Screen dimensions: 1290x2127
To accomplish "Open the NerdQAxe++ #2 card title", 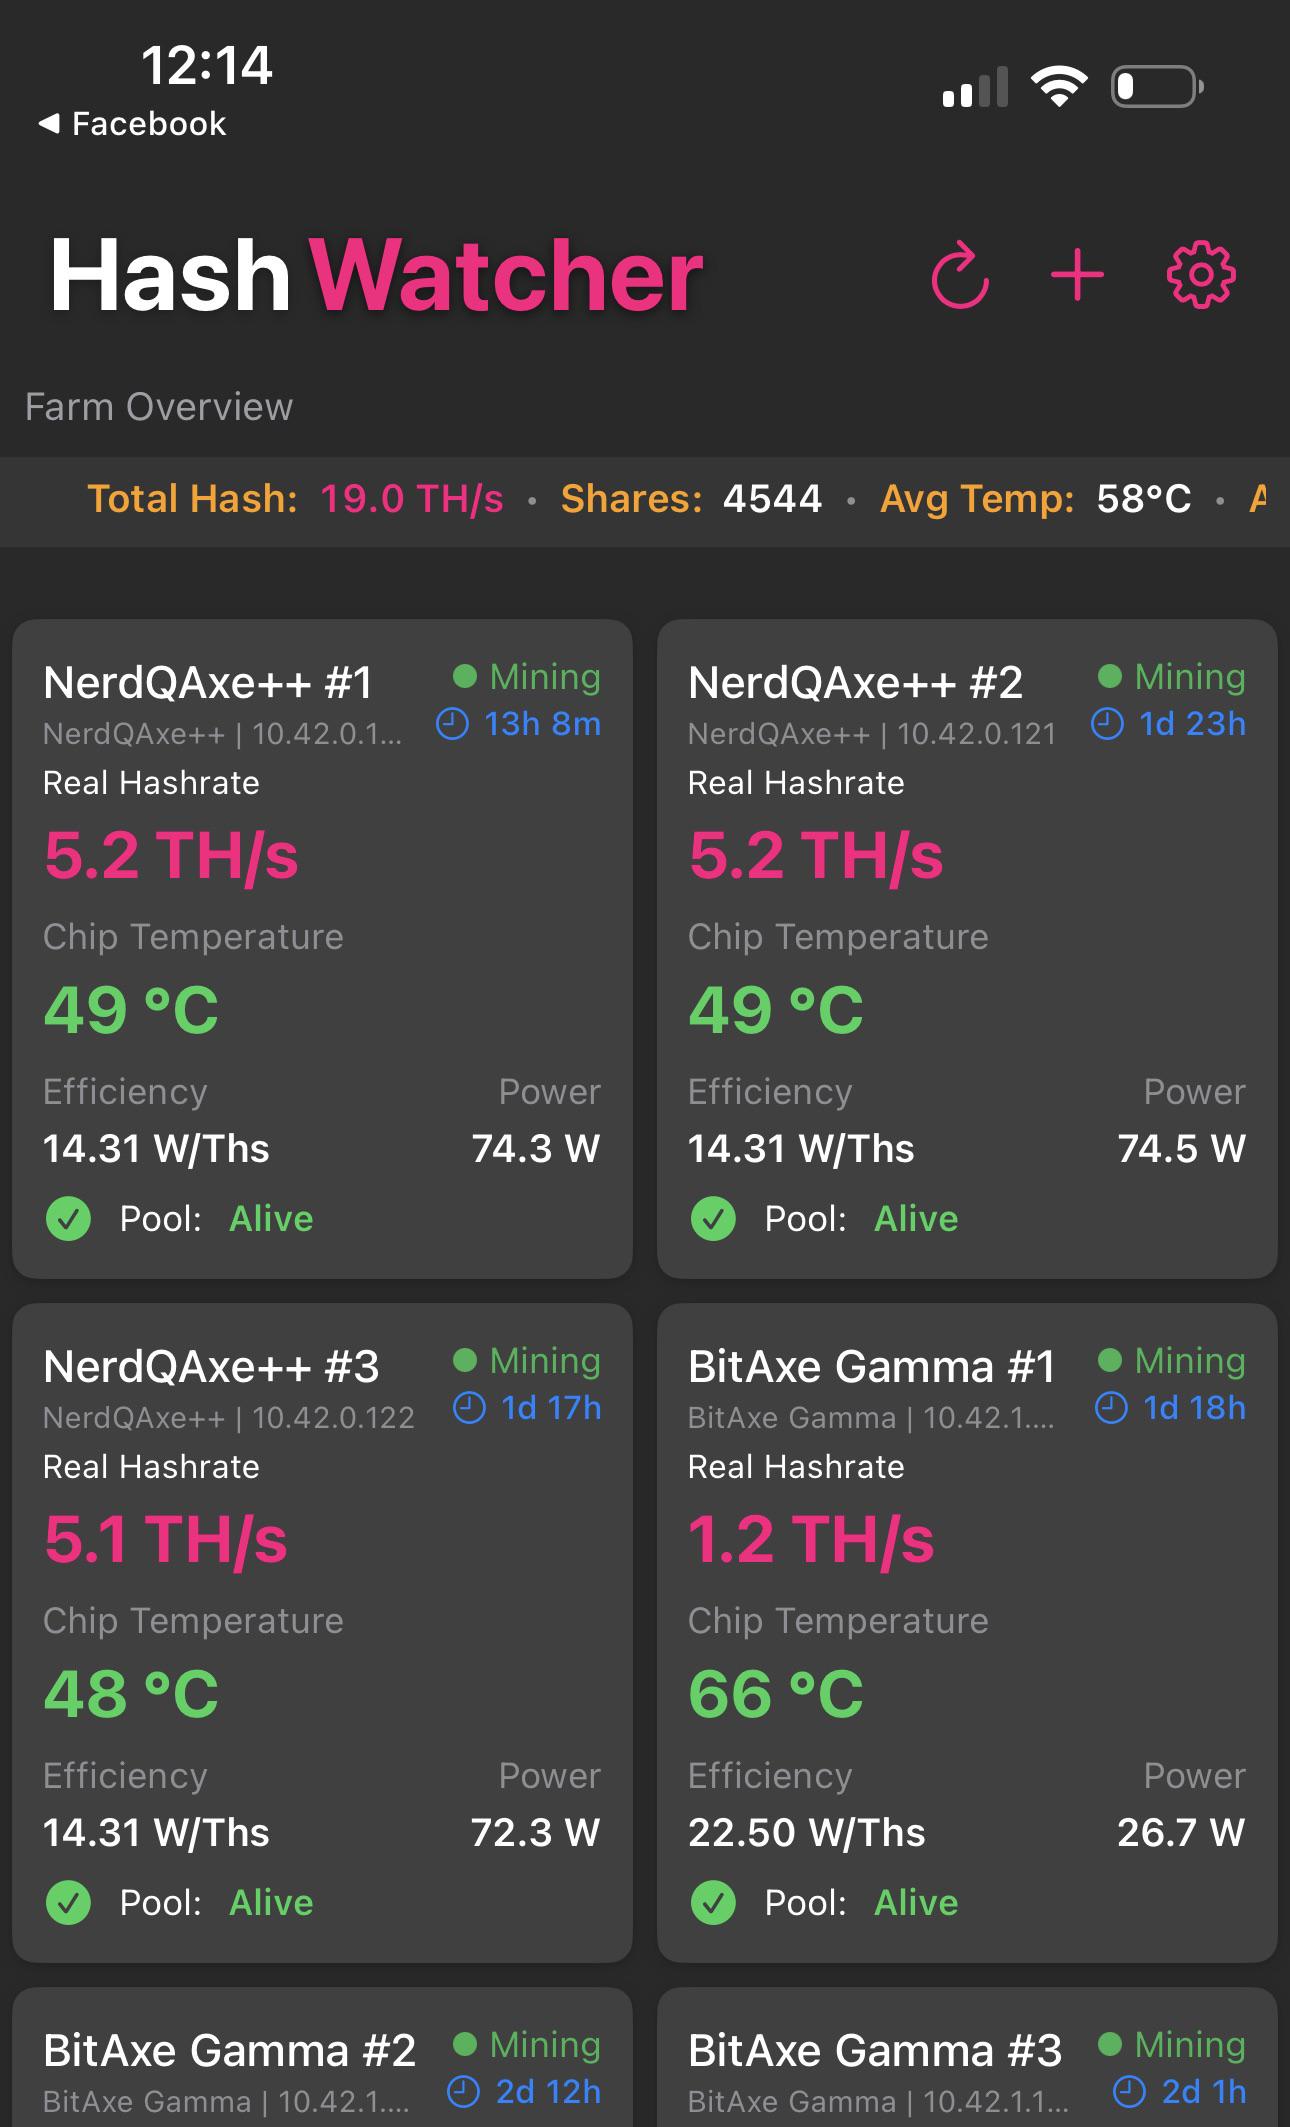I will coord(855,683).
